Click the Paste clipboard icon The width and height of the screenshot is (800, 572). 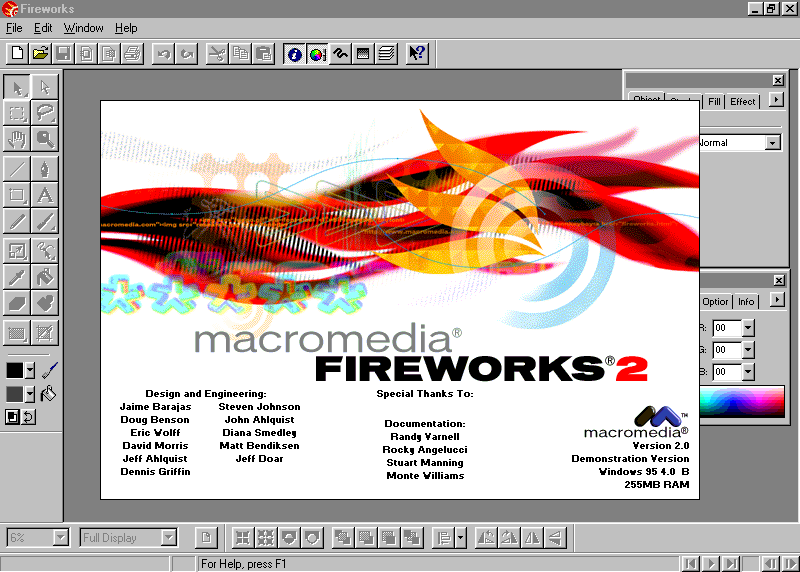pyautogui.click(x=264, y=54)
